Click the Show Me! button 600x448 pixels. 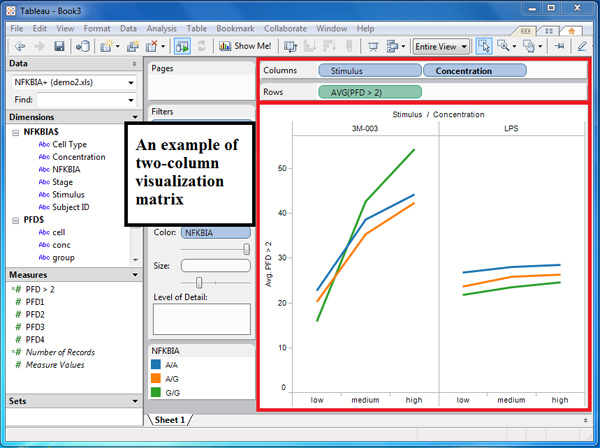238,47
